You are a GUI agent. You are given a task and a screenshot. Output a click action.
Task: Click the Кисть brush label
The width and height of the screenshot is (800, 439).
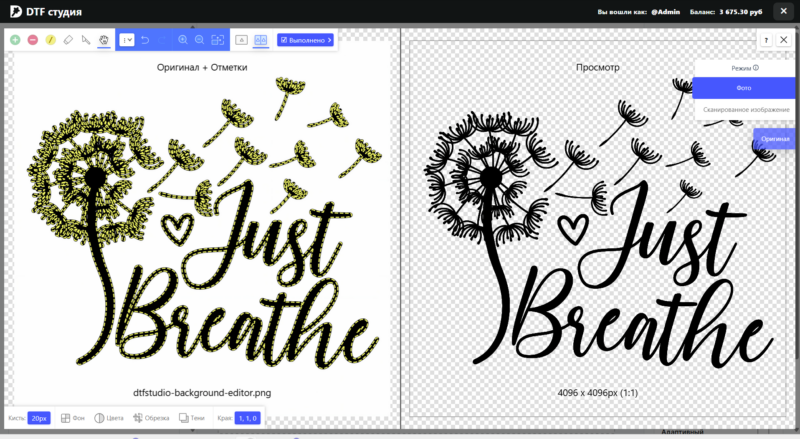coord(16,418)
